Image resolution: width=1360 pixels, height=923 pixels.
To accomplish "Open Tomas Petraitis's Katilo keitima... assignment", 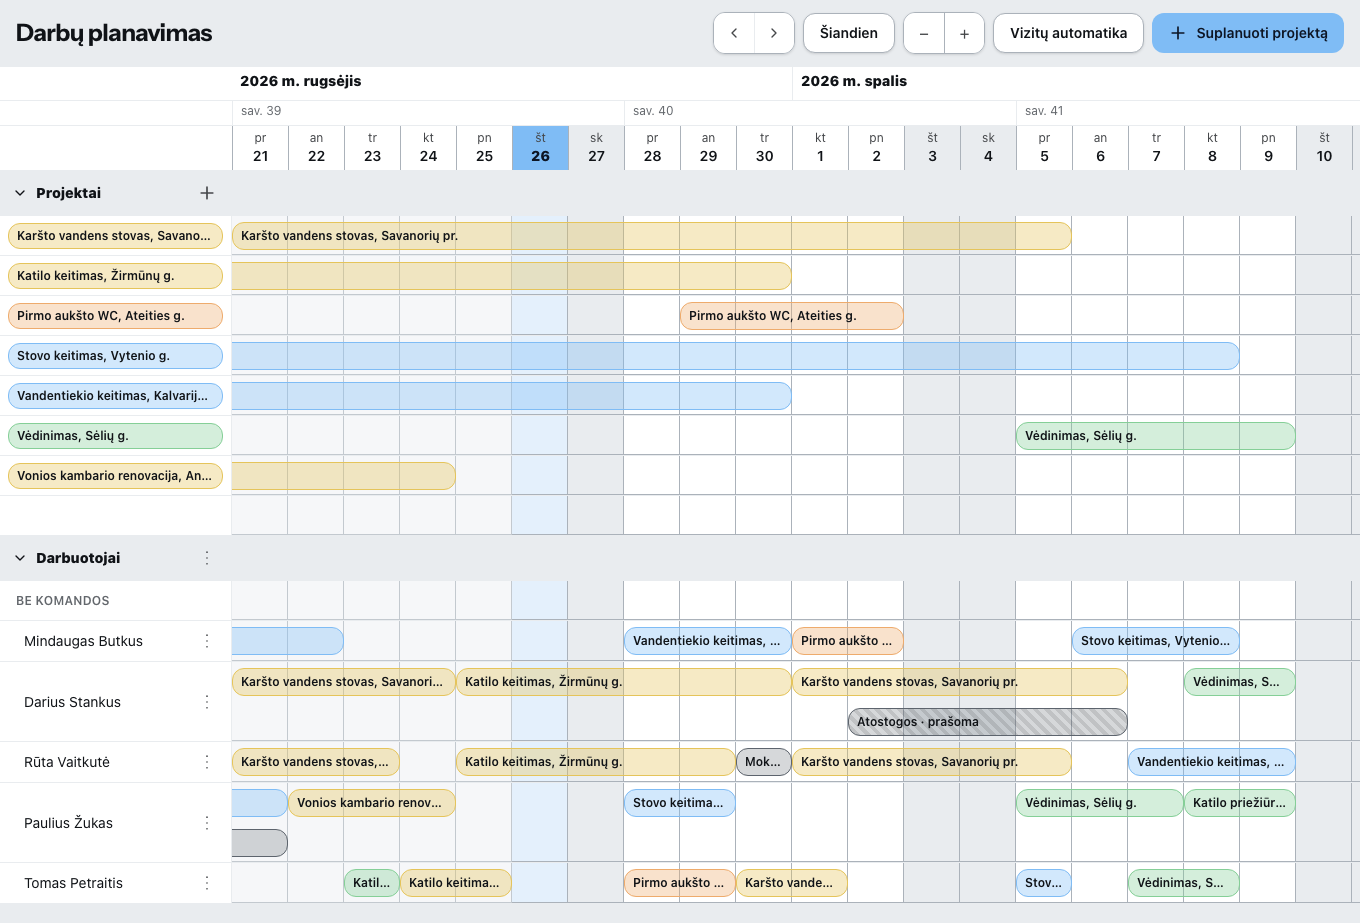I will [456, 883].
